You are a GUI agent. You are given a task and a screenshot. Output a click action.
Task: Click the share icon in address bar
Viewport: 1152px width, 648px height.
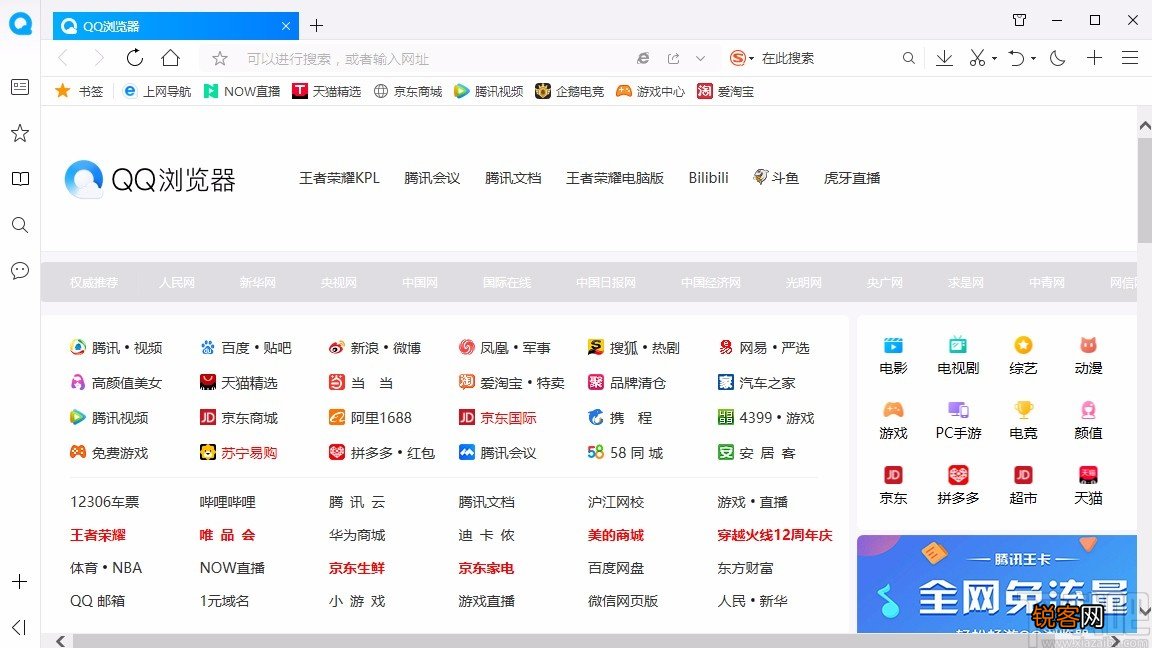(673, 58)
